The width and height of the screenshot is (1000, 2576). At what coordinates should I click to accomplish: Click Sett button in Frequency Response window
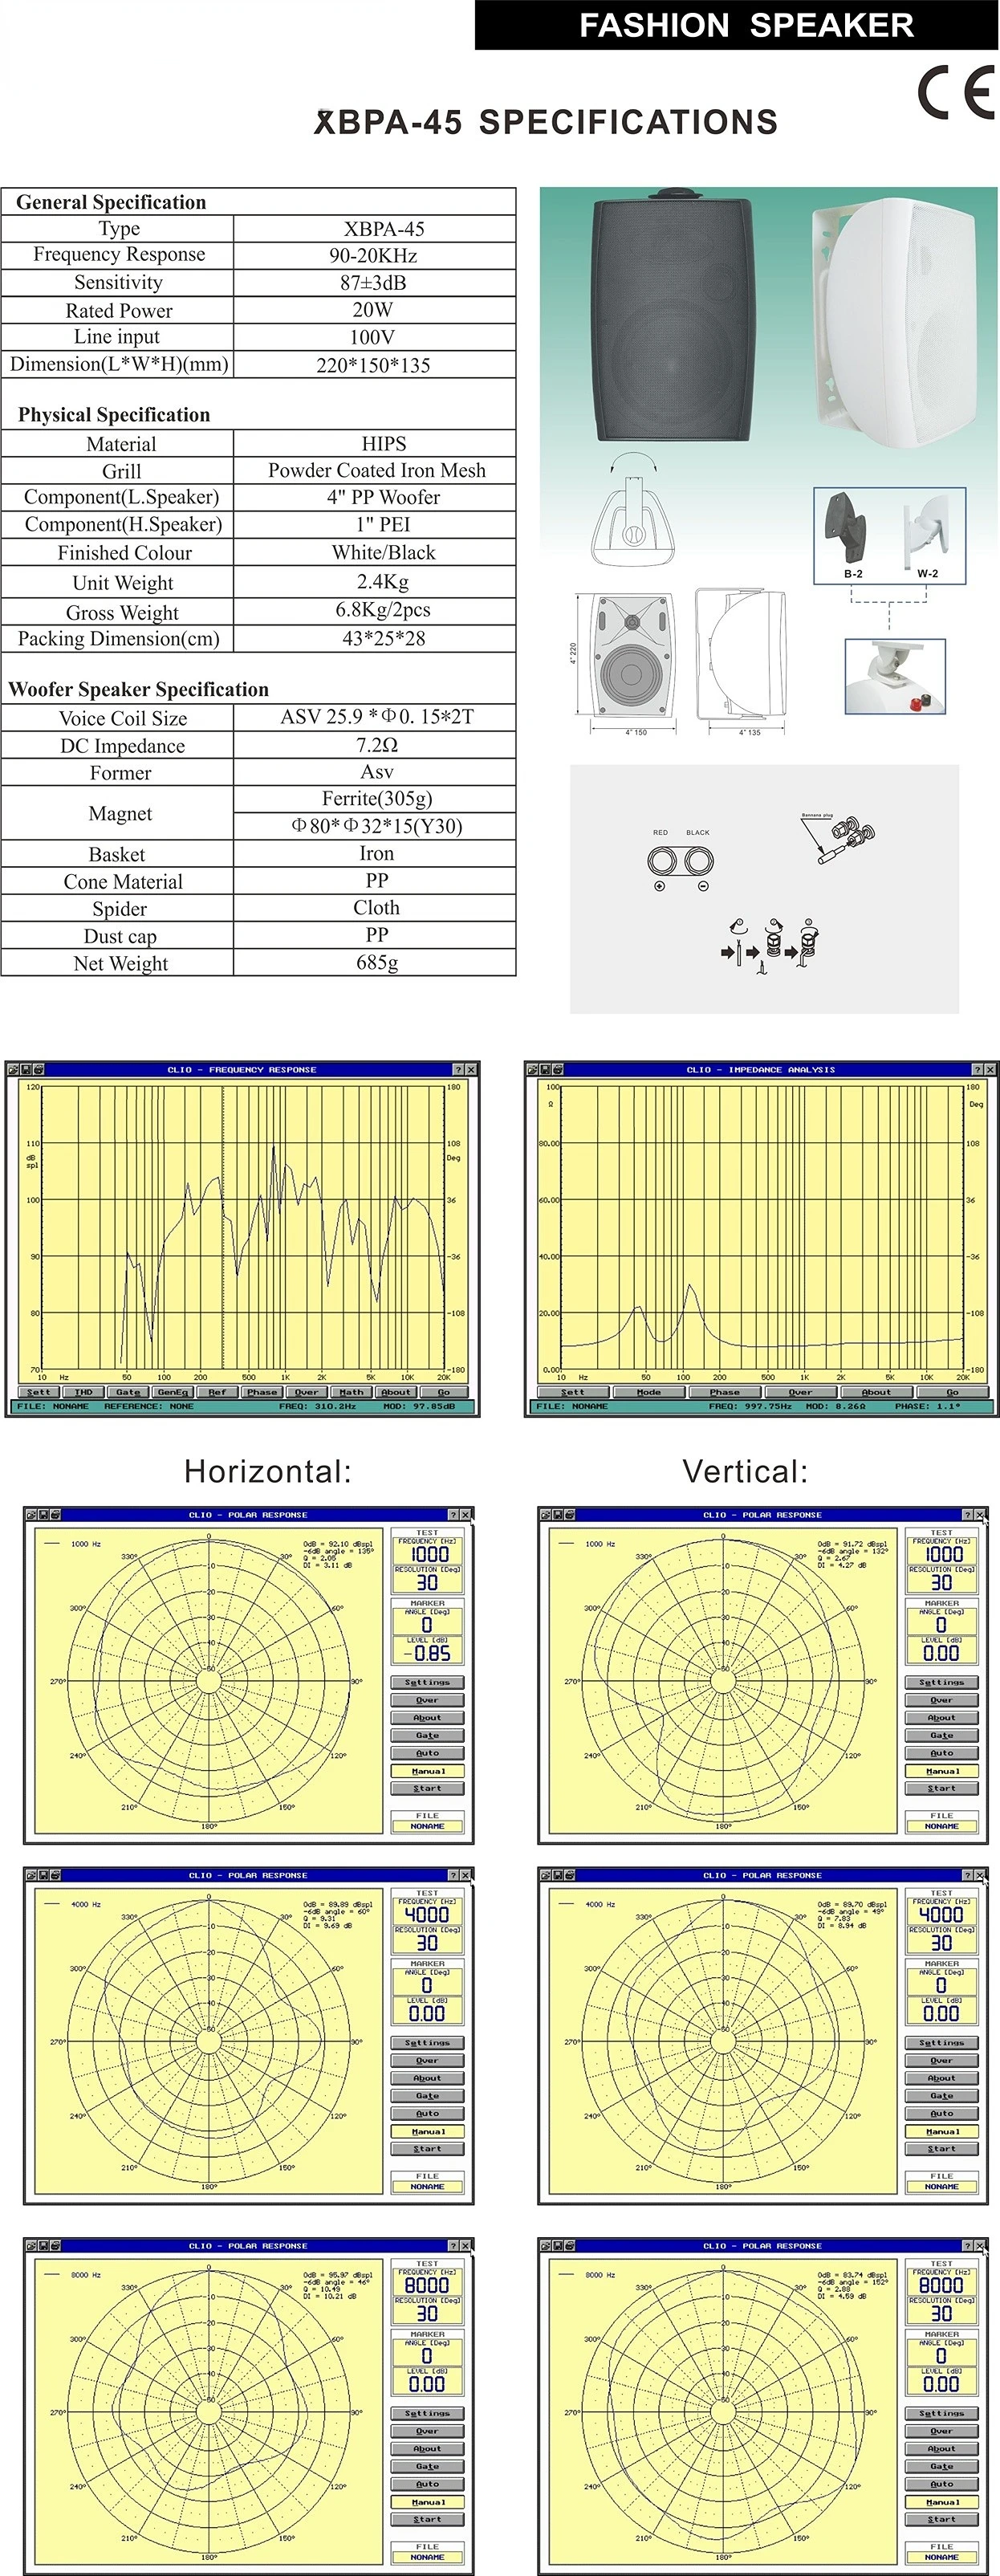point(38,1392)
